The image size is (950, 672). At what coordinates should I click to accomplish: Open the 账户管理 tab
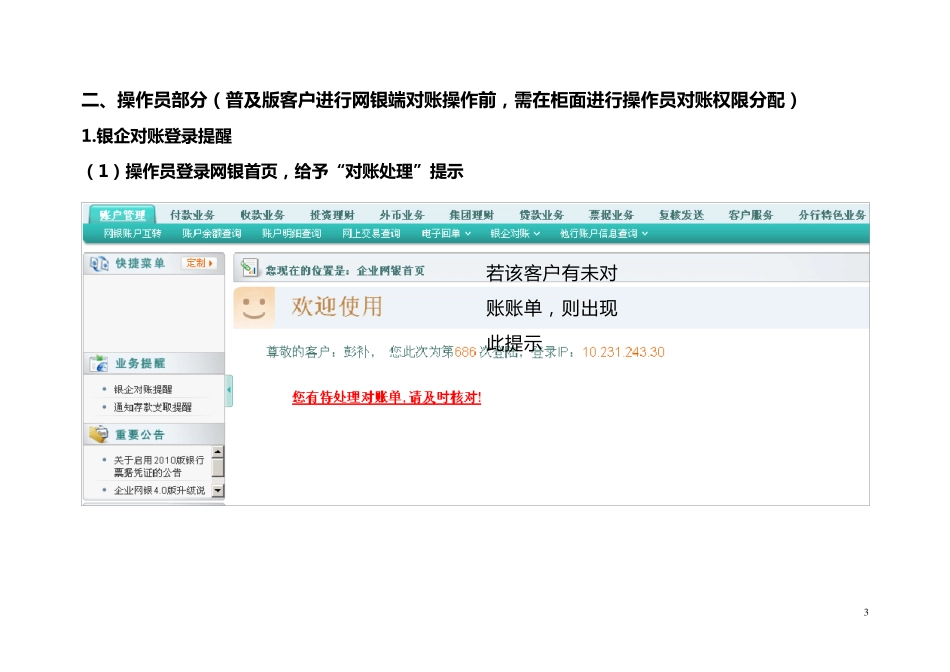tap(122, 215)
